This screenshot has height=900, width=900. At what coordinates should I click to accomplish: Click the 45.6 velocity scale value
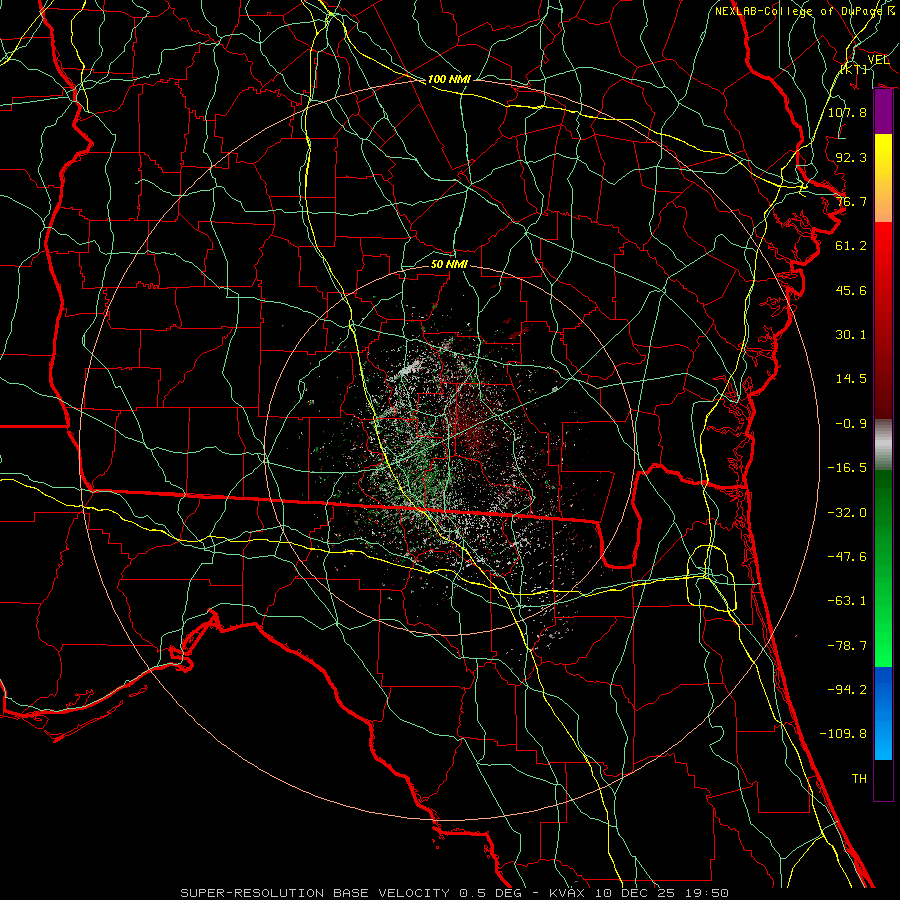[851, 290]
